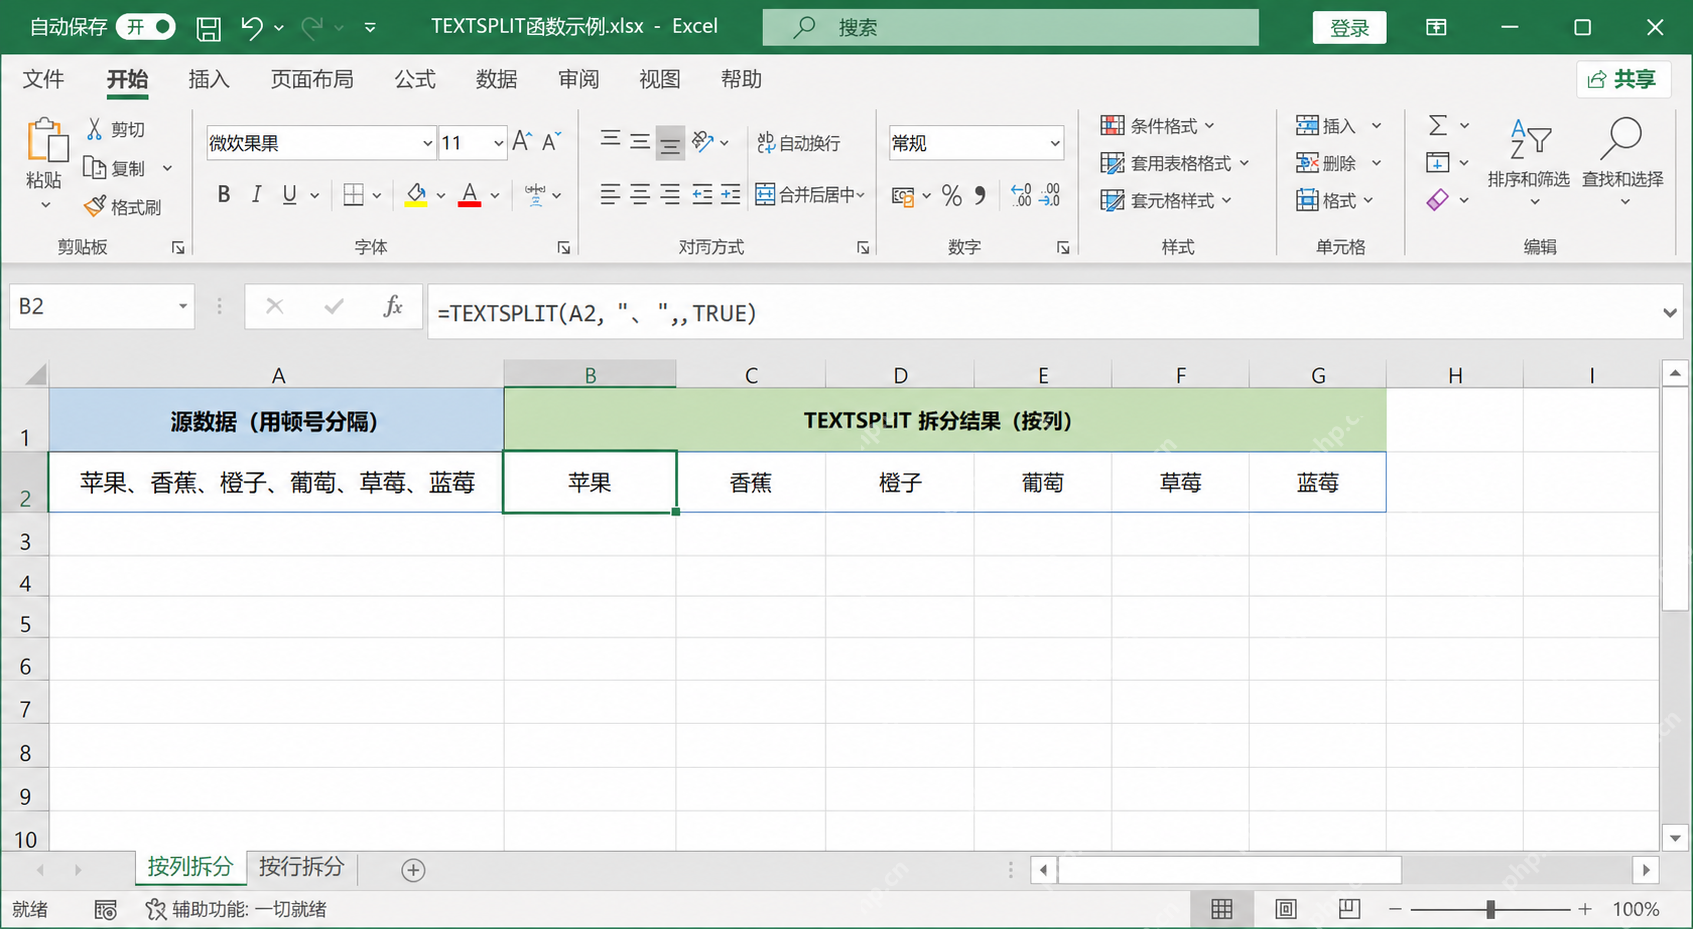
Task: Open font name dropdown 微软雅黑
Action: click(x=427, y=143)
